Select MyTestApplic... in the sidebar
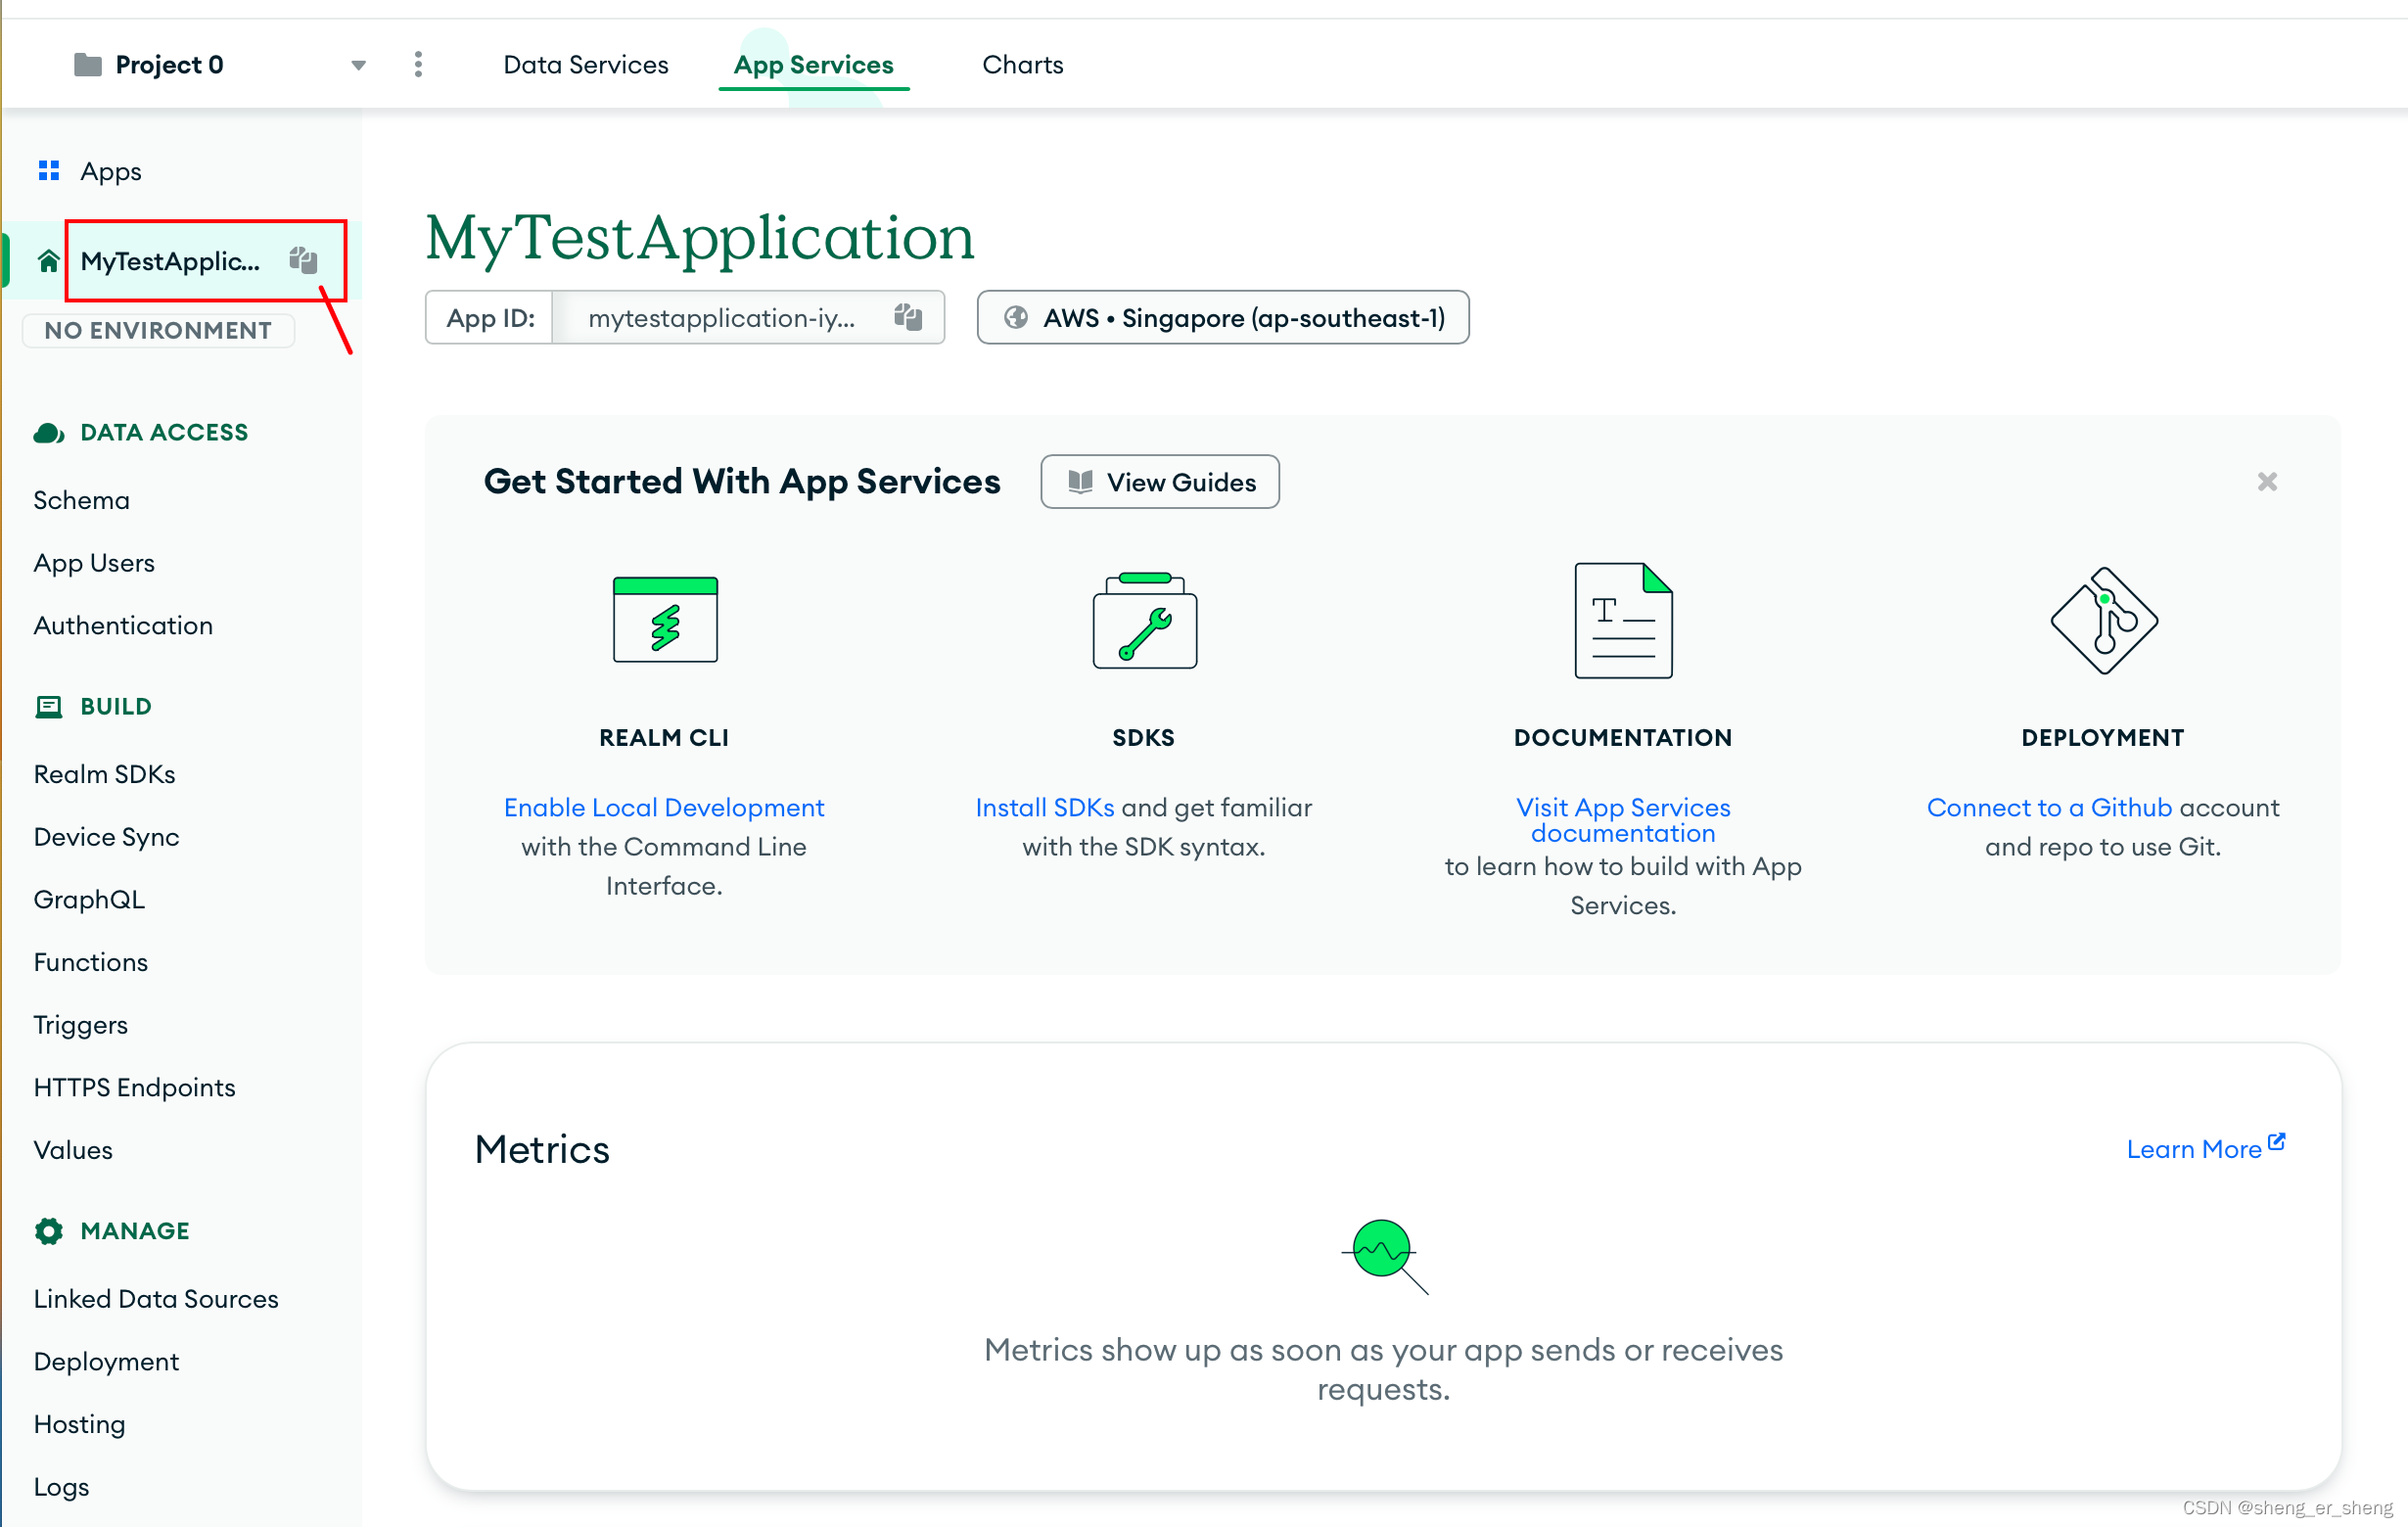Screen dimensions: 2408x1527 (x=170, y=262)
